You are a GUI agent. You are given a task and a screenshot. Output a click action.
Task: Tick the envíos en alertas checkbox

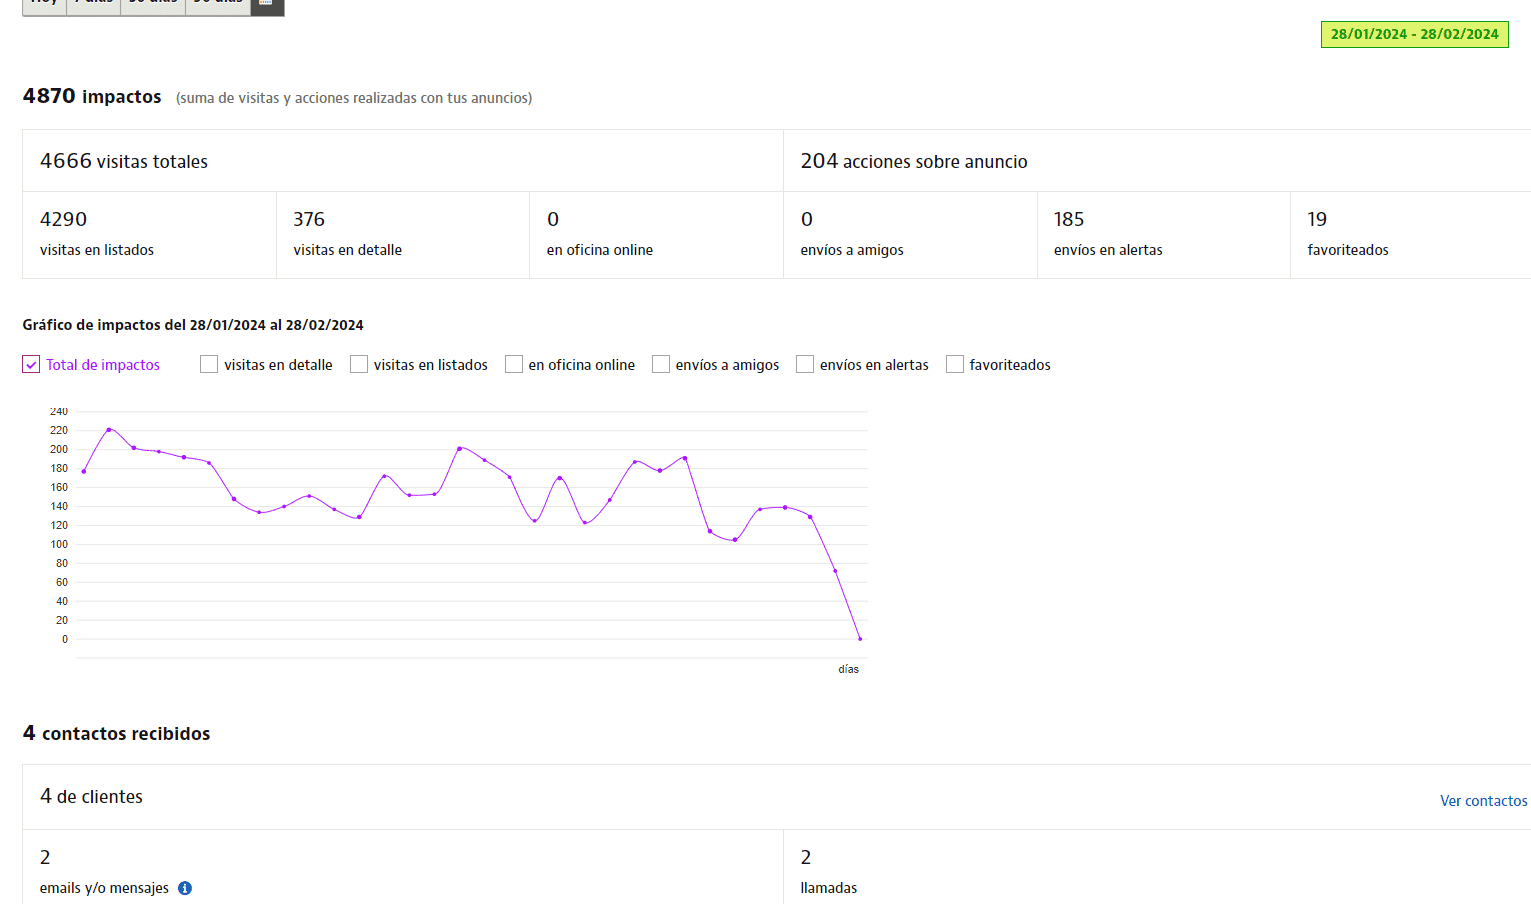pos(805,365)
